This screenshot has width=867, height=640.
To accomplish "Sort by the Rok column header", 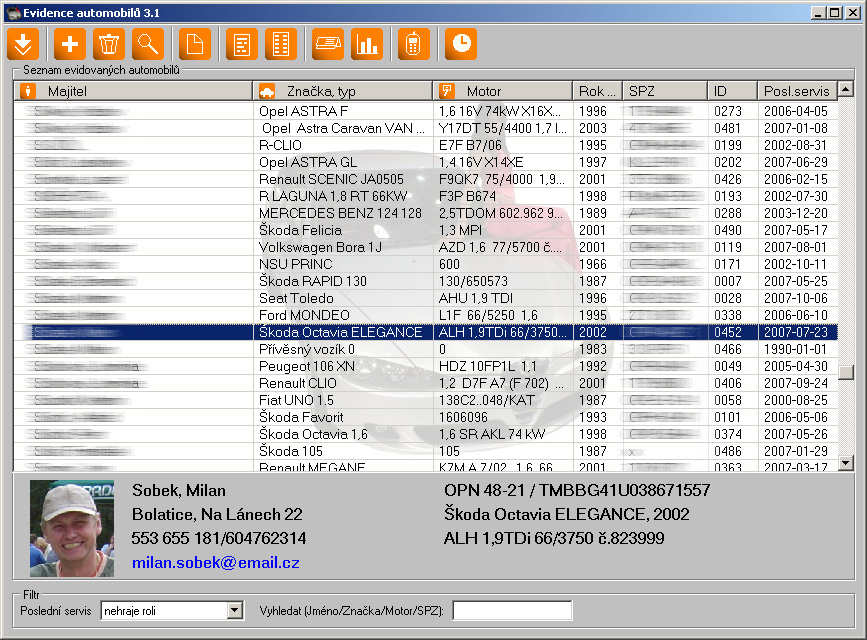I will [x=598, y=91].
